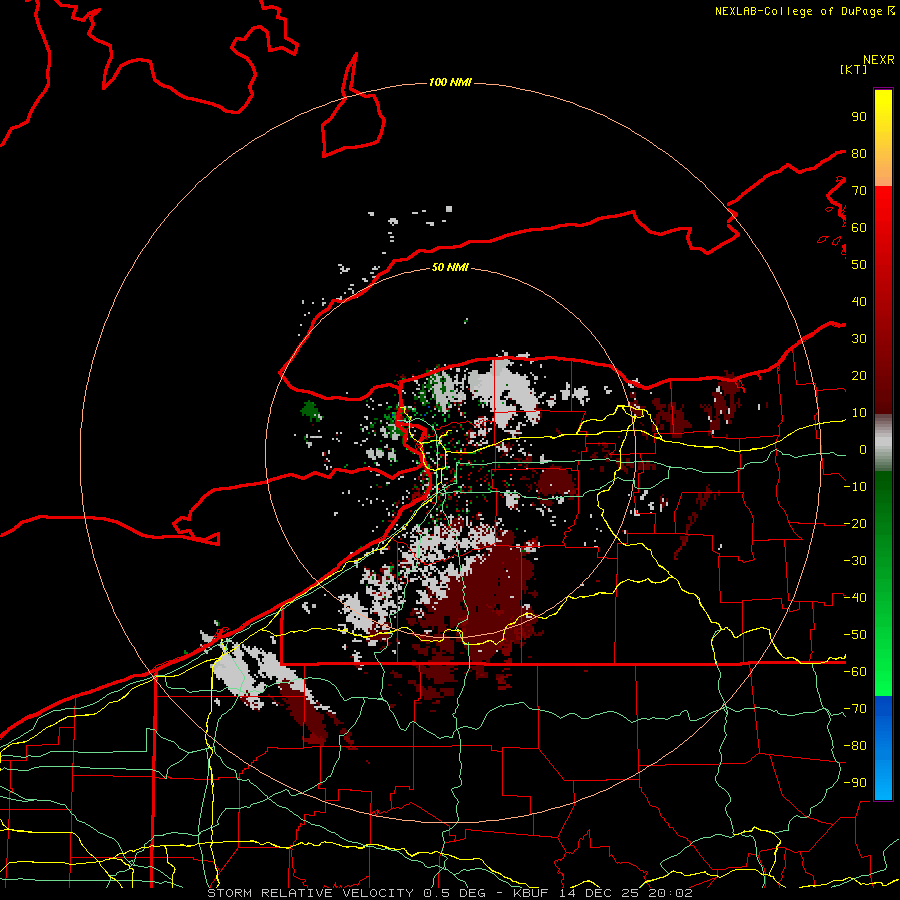Click the '100 NMI' range ring label

coord(450,83)
